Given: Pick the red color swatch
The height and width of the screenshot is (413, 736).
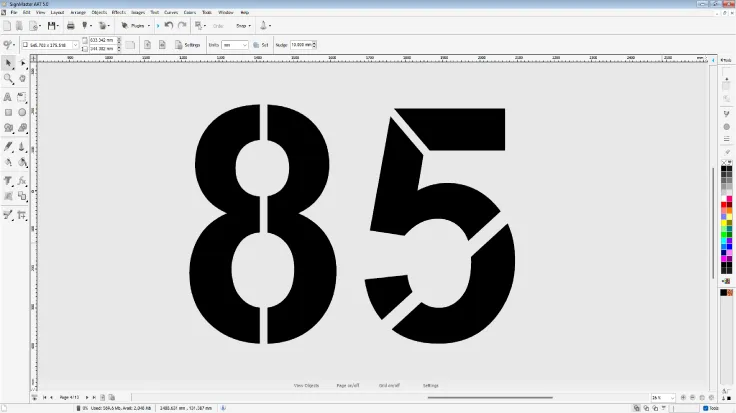Looking at the screenshot, I should [x=724, y=205].
